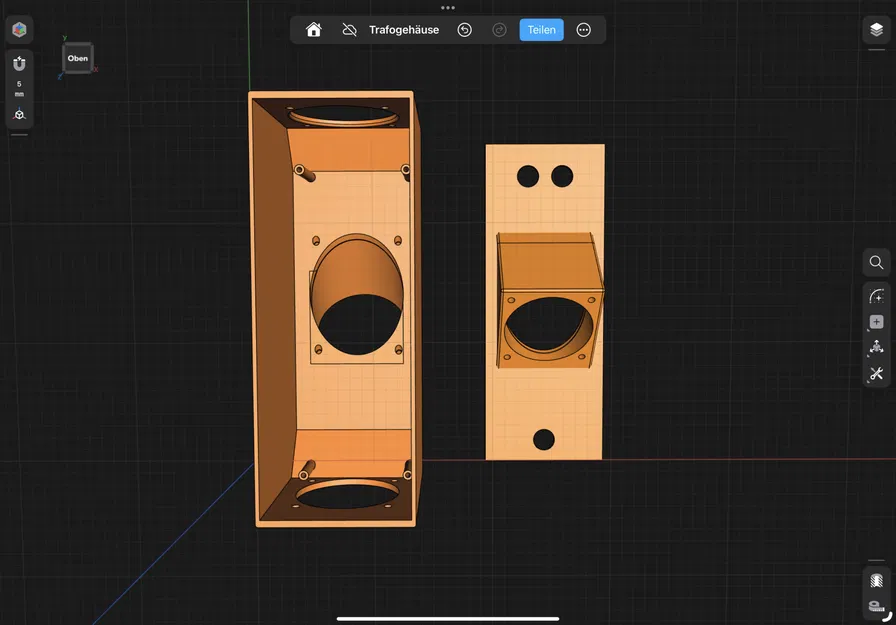
Task: Undo the last action
Action: coord(465,30)
